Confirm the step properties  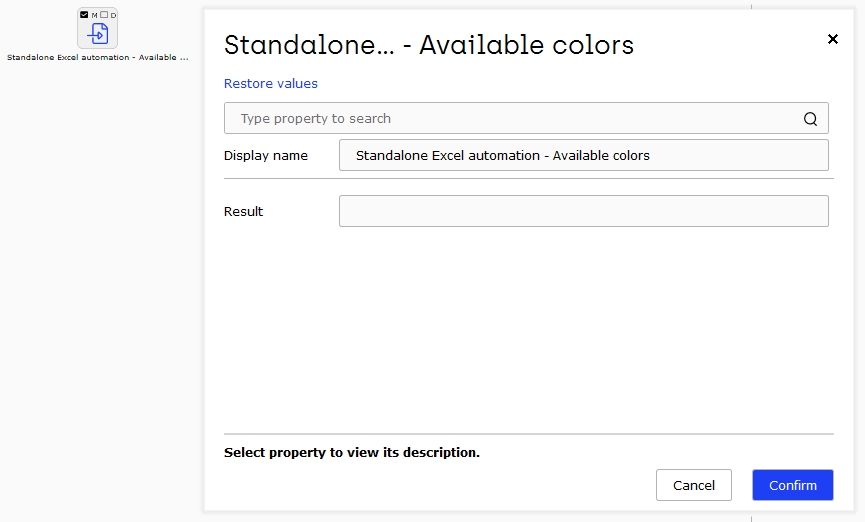pos(792,485)
